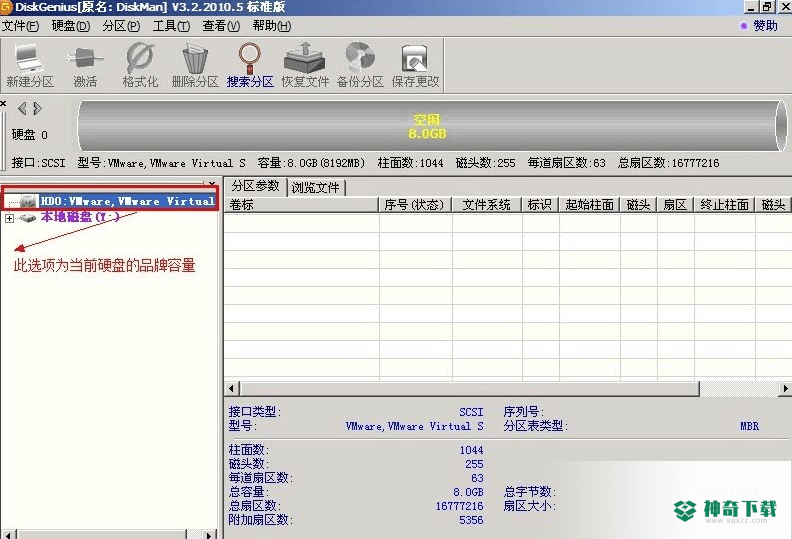
Task: Click the Recover Files (恢复文件) icon
Action: coord(305,65)
